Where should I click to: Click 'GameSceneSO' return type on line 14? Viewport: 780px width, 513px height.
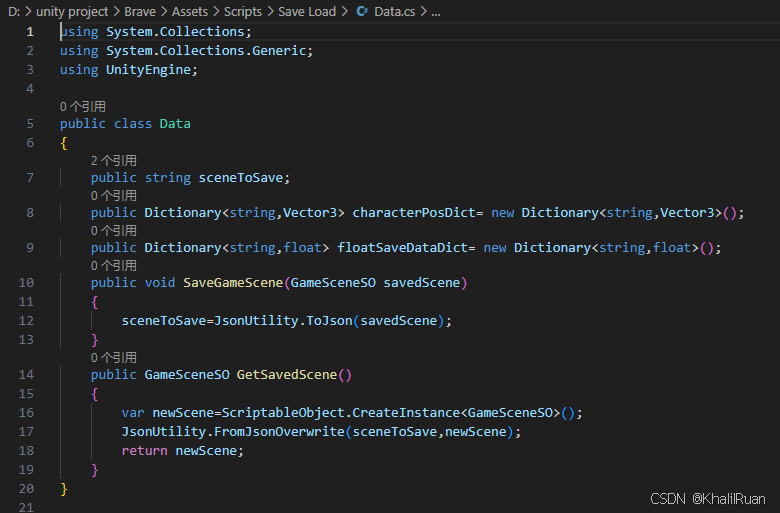(x=187, y=375)
